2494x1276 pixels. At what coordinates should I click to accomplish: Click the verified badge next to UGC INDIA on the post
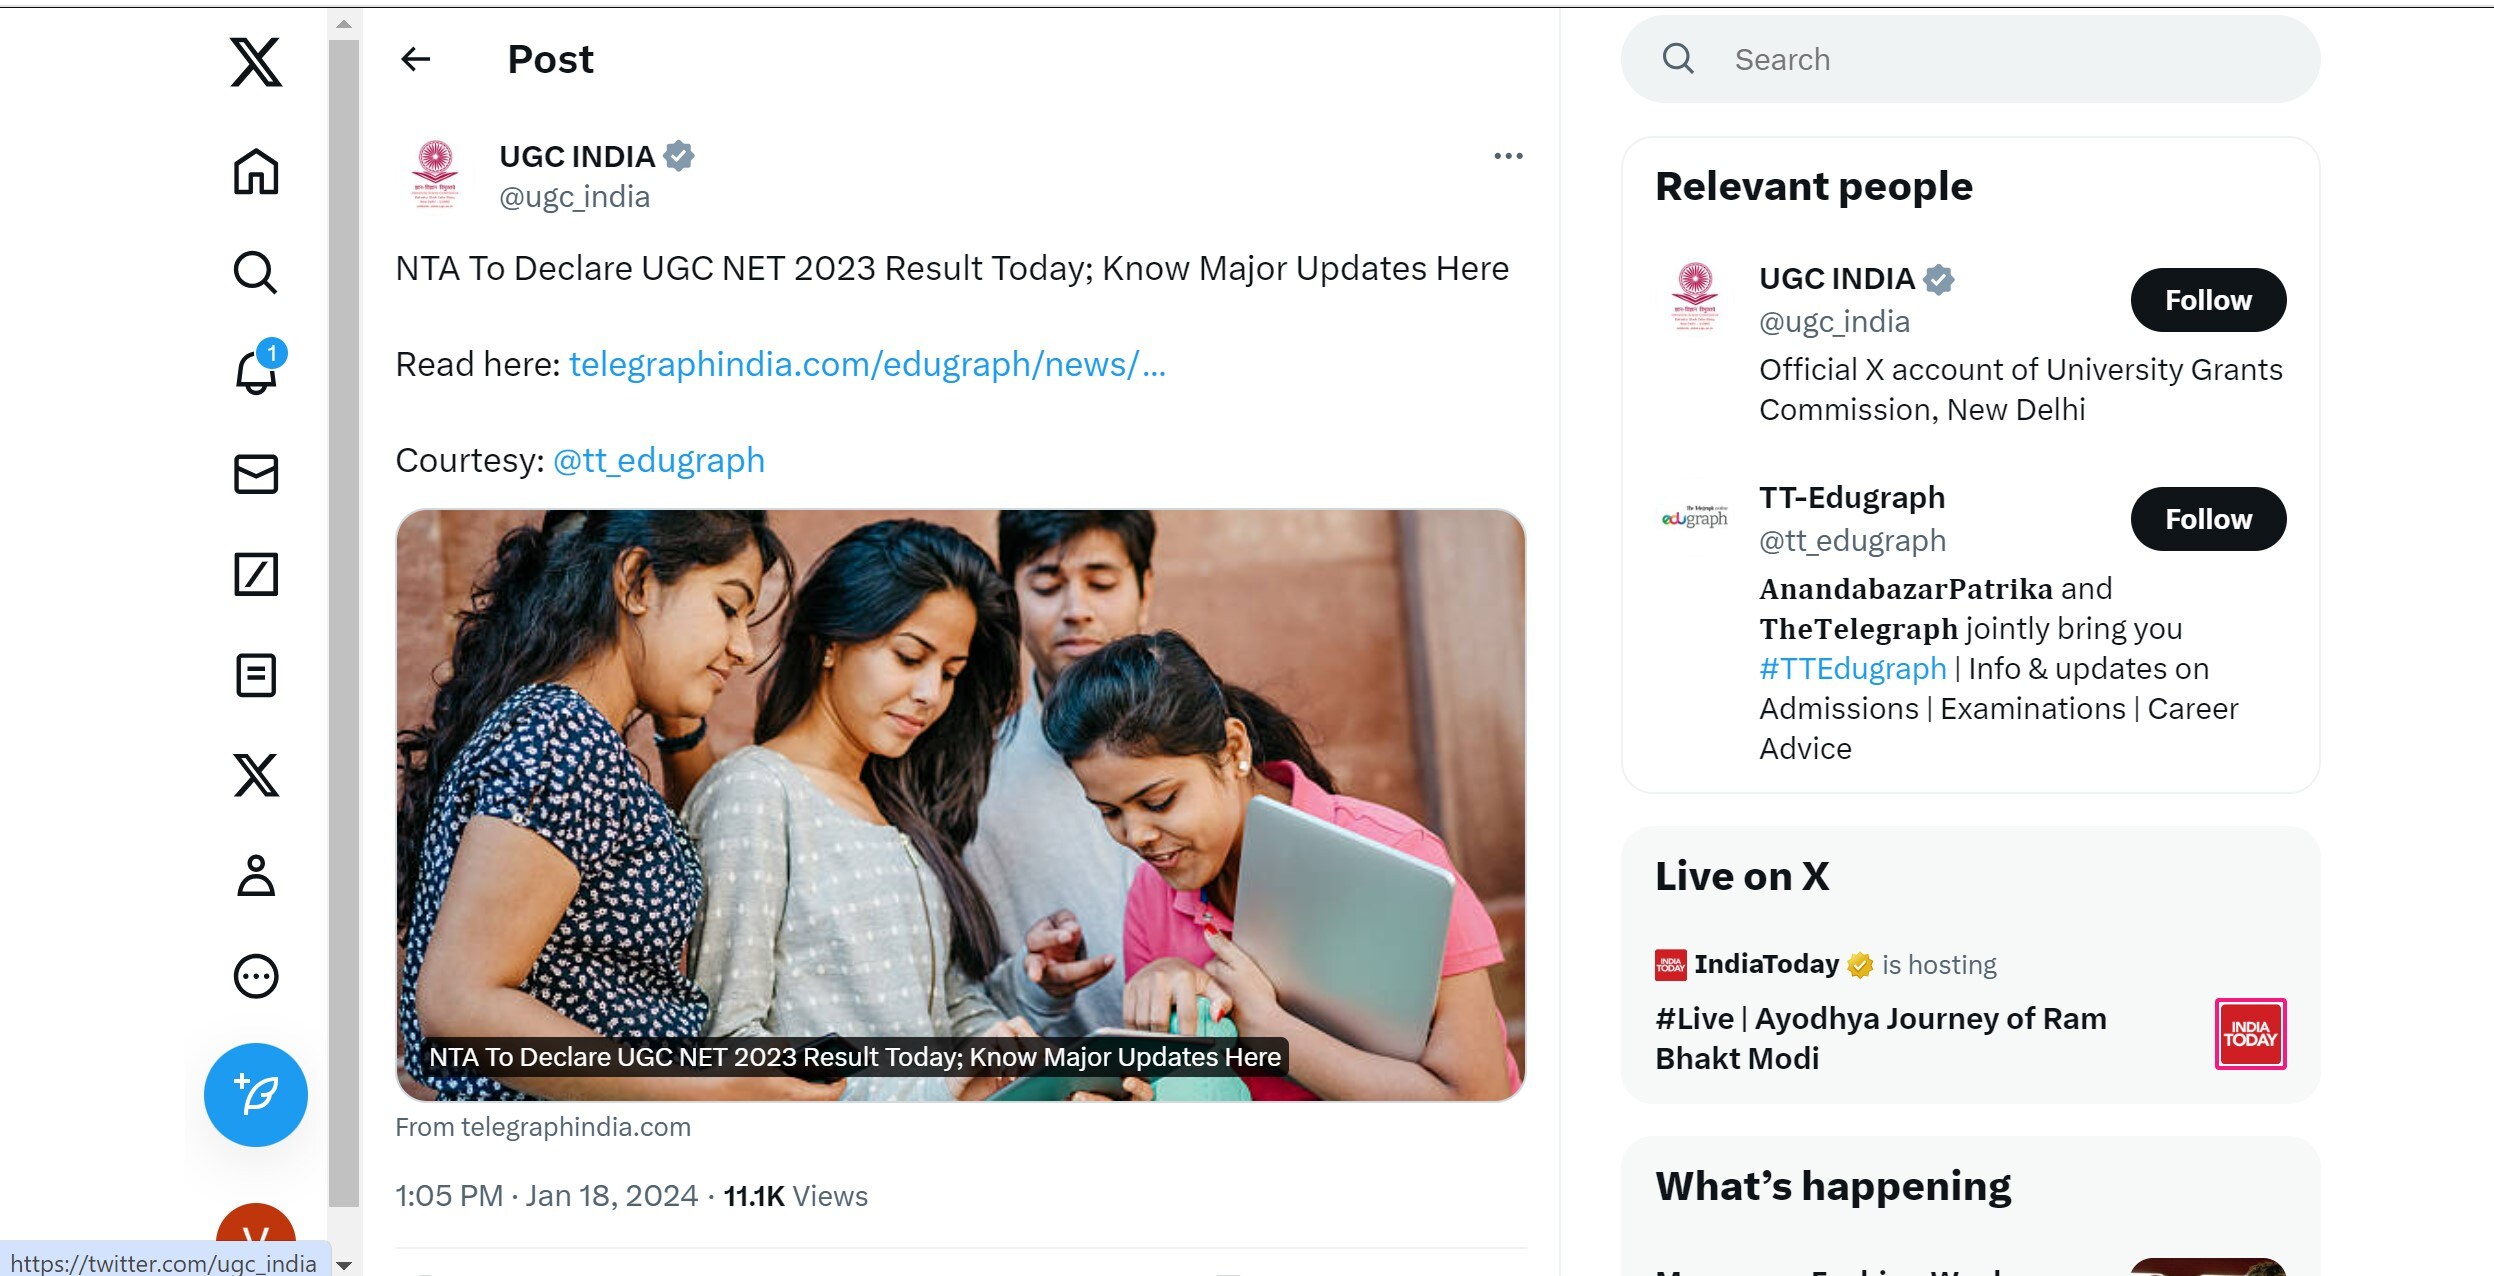coord(679,156)
